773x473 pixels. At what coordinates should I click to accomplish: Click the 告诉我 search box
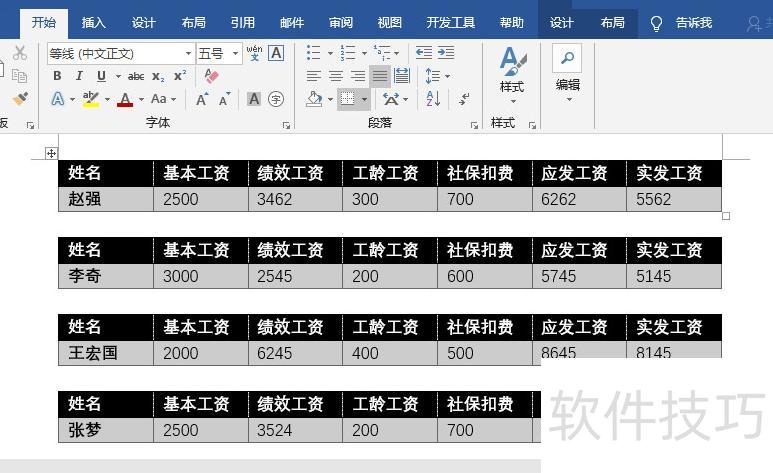pyautogui.click(x=682, y=23)
